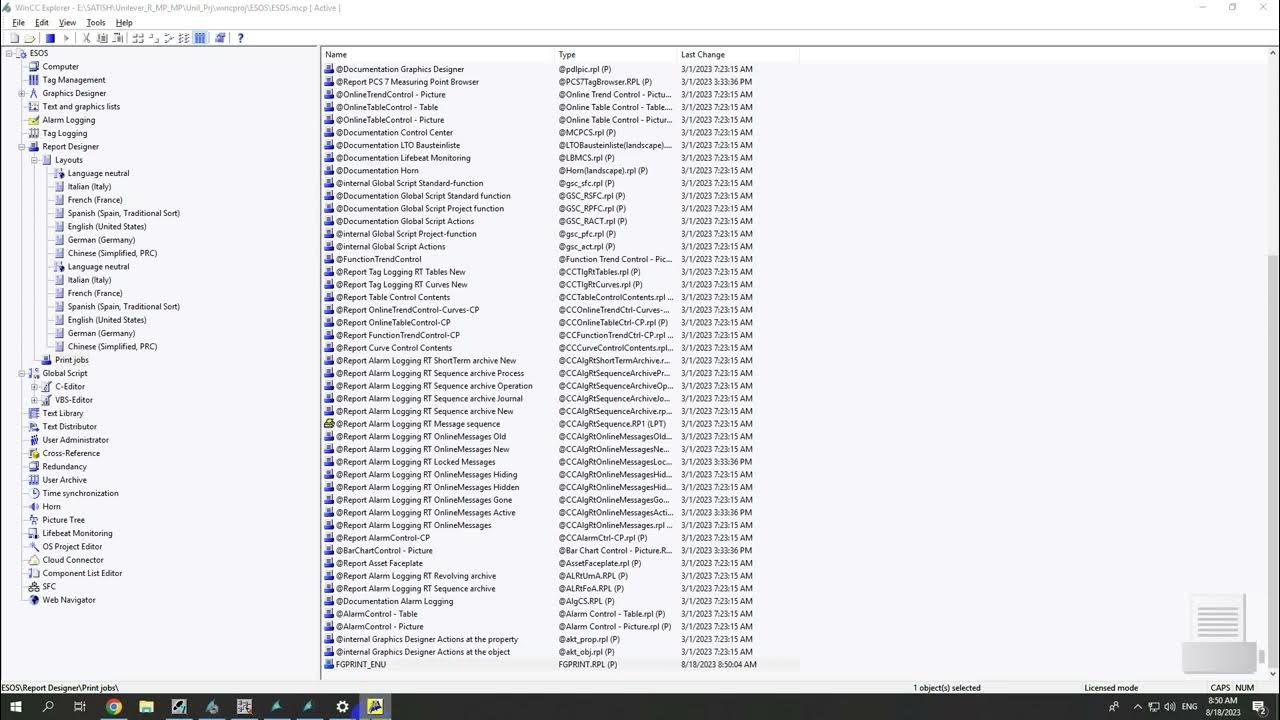Select Text and graphics lists node

pos(81,107)
